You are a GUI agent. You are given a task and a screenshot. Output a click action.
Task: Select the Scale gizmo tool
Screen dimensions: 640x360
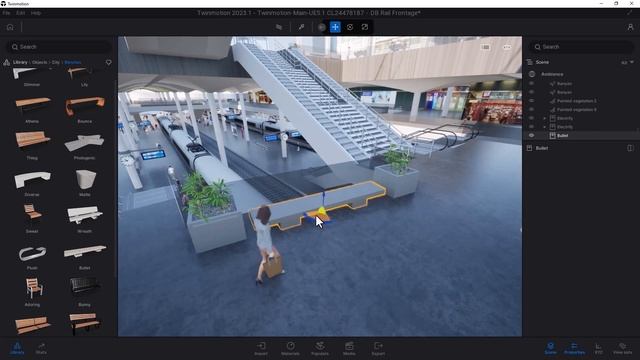(x=364, y=27)
